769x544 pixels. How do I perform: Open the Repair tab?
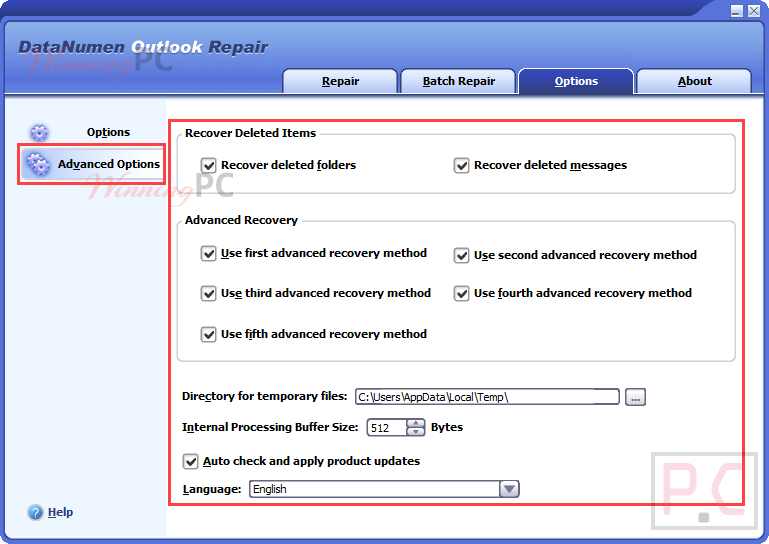click(x=340, y=81)
